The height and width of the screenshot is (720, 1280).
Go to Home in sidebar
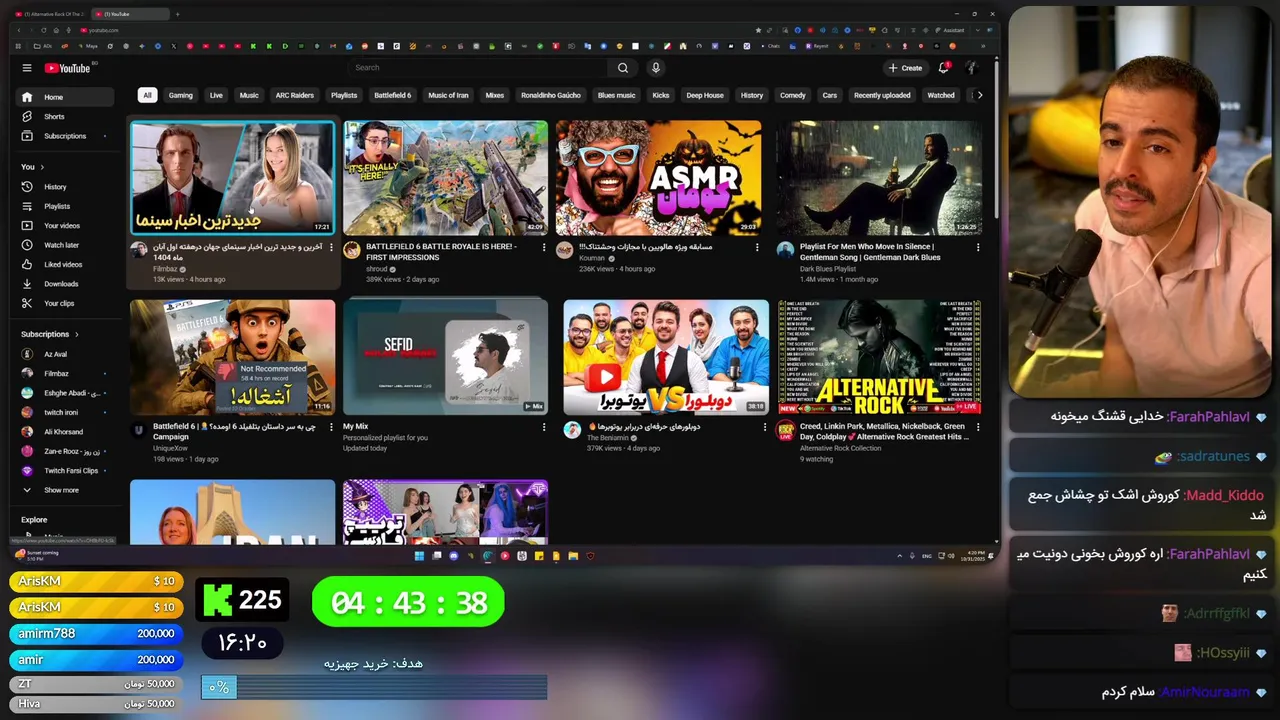(66, 97)
